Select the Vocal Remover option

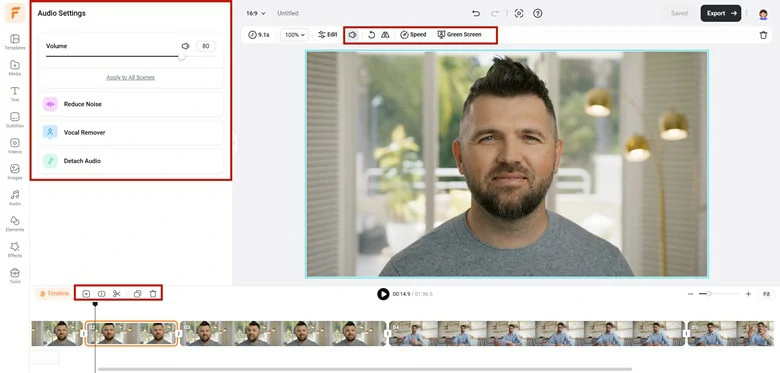[x=130, y=133]
